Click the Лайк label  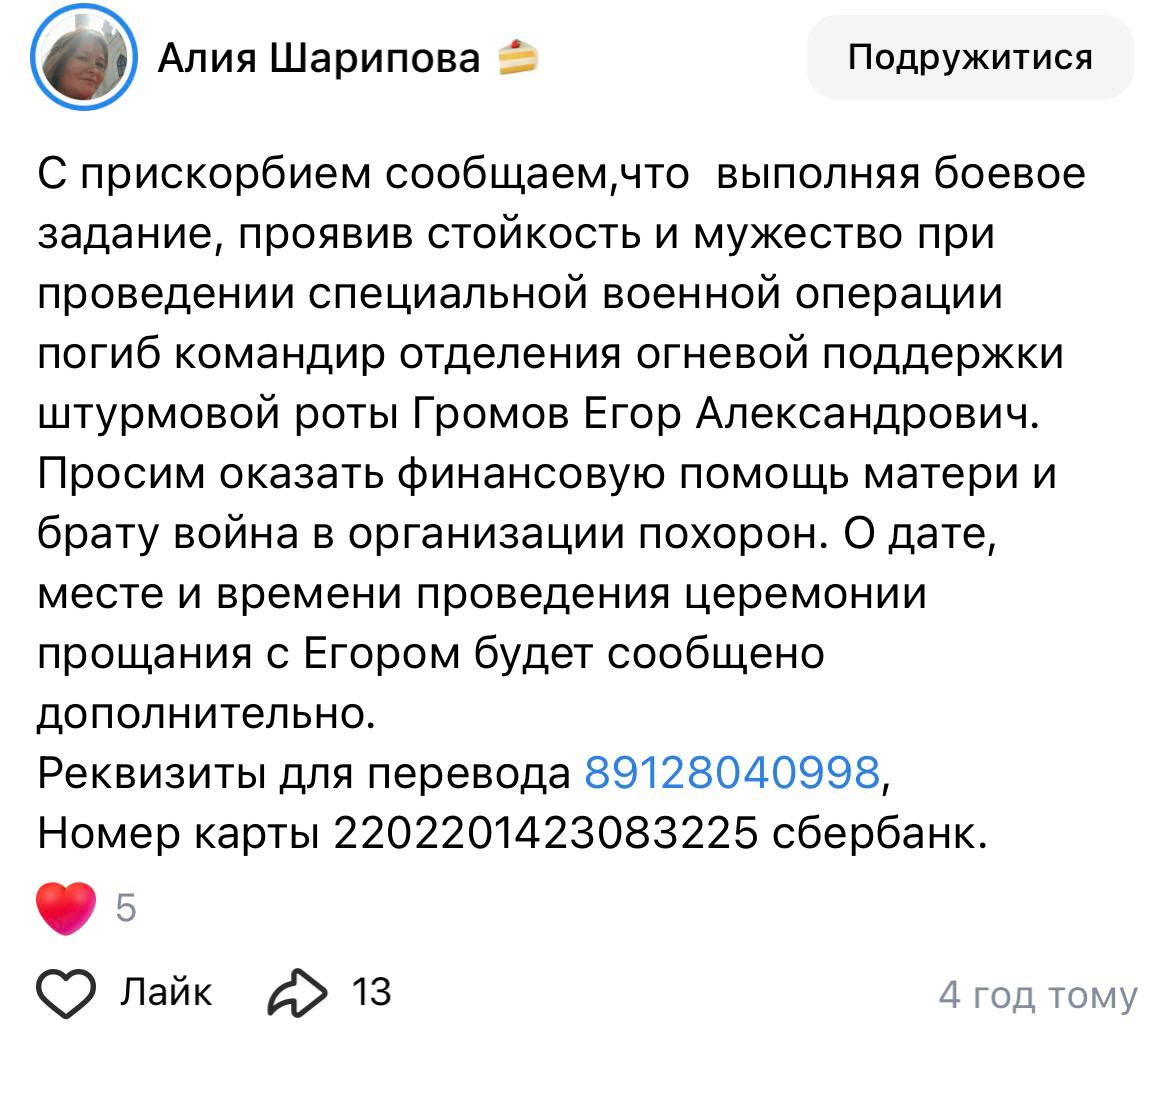coord(166,993)
